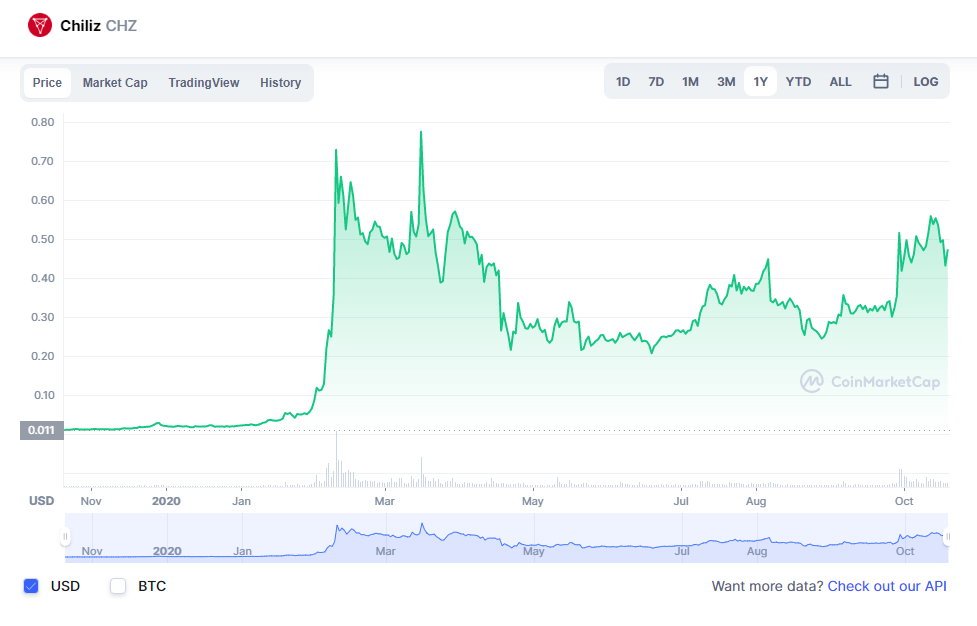
Task: Grab the left range navigator handle
Action: (65, 536)
